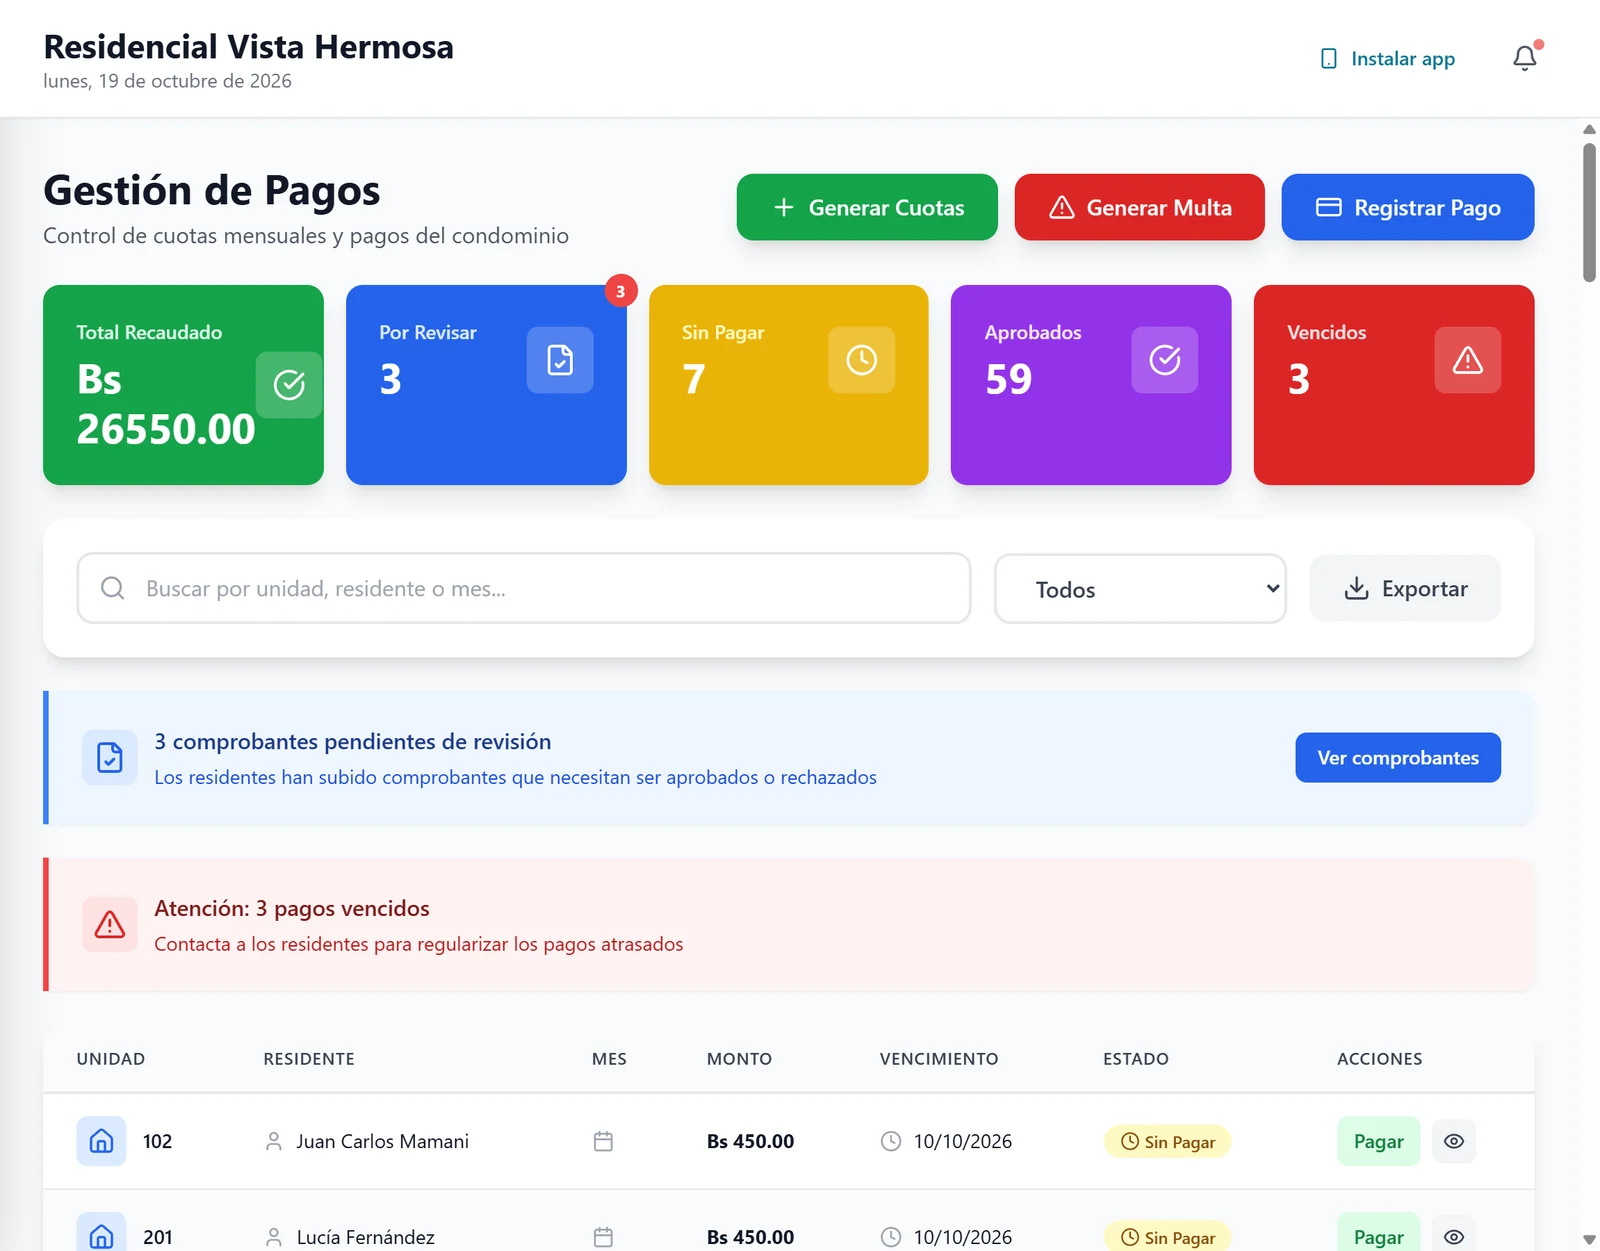Click the Instalar app phone icon
The height and width of the screenshot is (1251, 1600).
click(x=1328, y=59)
